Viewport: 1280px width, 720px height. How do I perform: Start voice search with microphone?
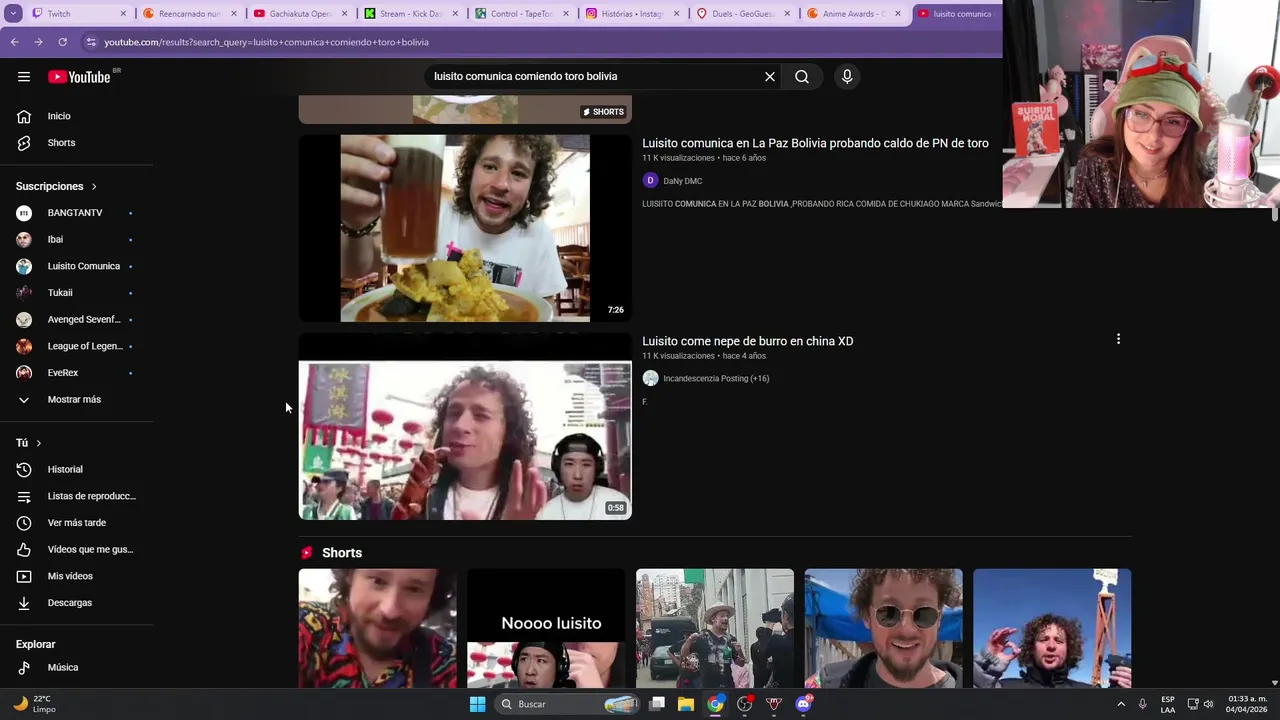[847, 77]
